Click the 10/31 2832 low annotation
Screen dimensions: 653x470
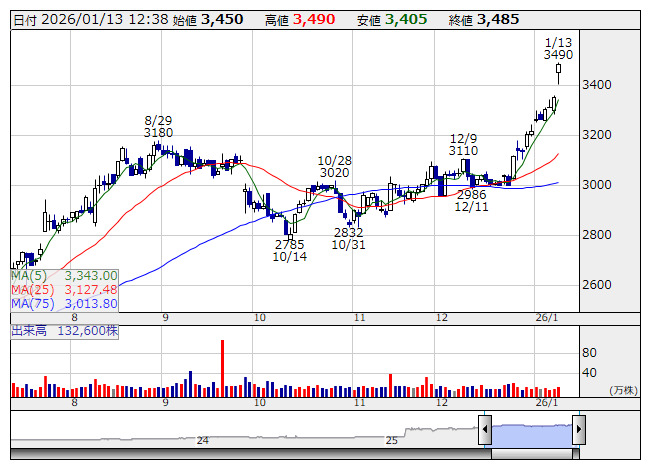pyautogui.click(x=348, y=238)
